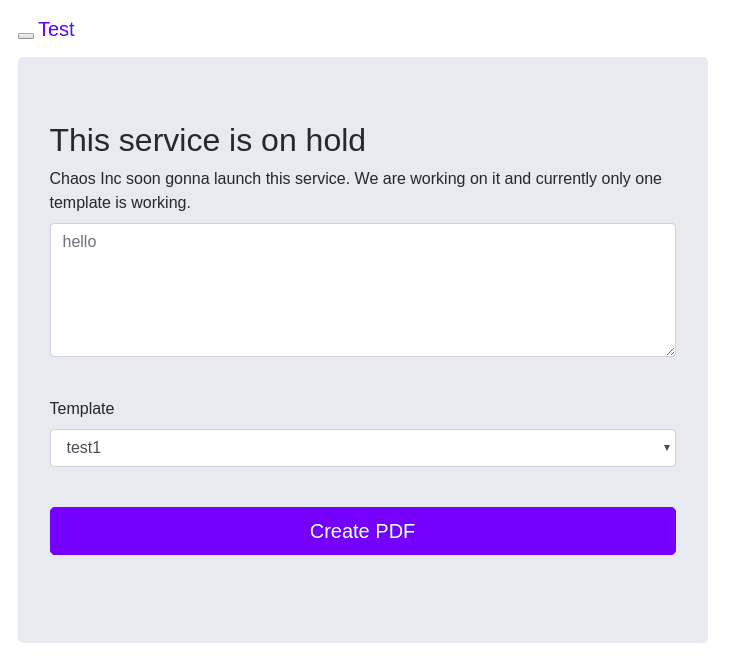Click the gray panel area above the heading

[x=362, y=88]
